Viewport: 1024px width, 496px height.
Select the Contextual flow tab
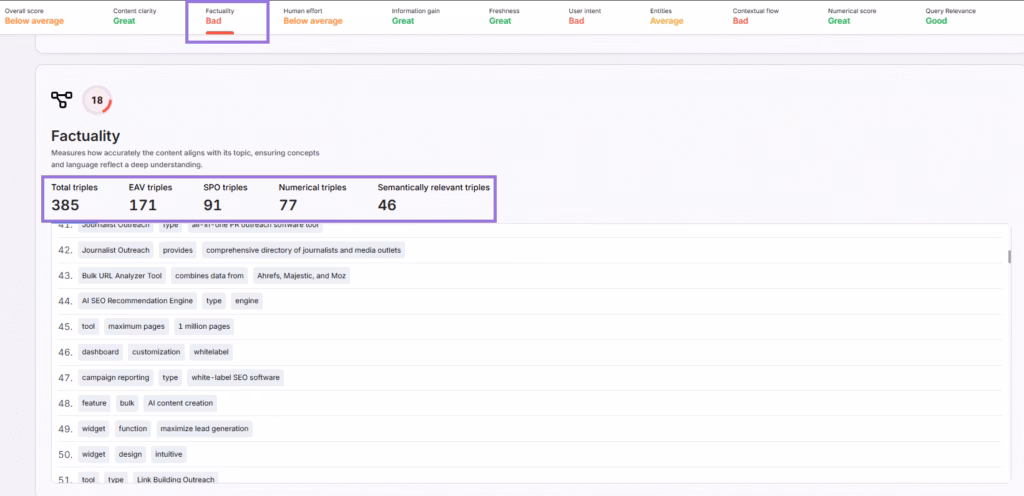[x=756, y=16]
